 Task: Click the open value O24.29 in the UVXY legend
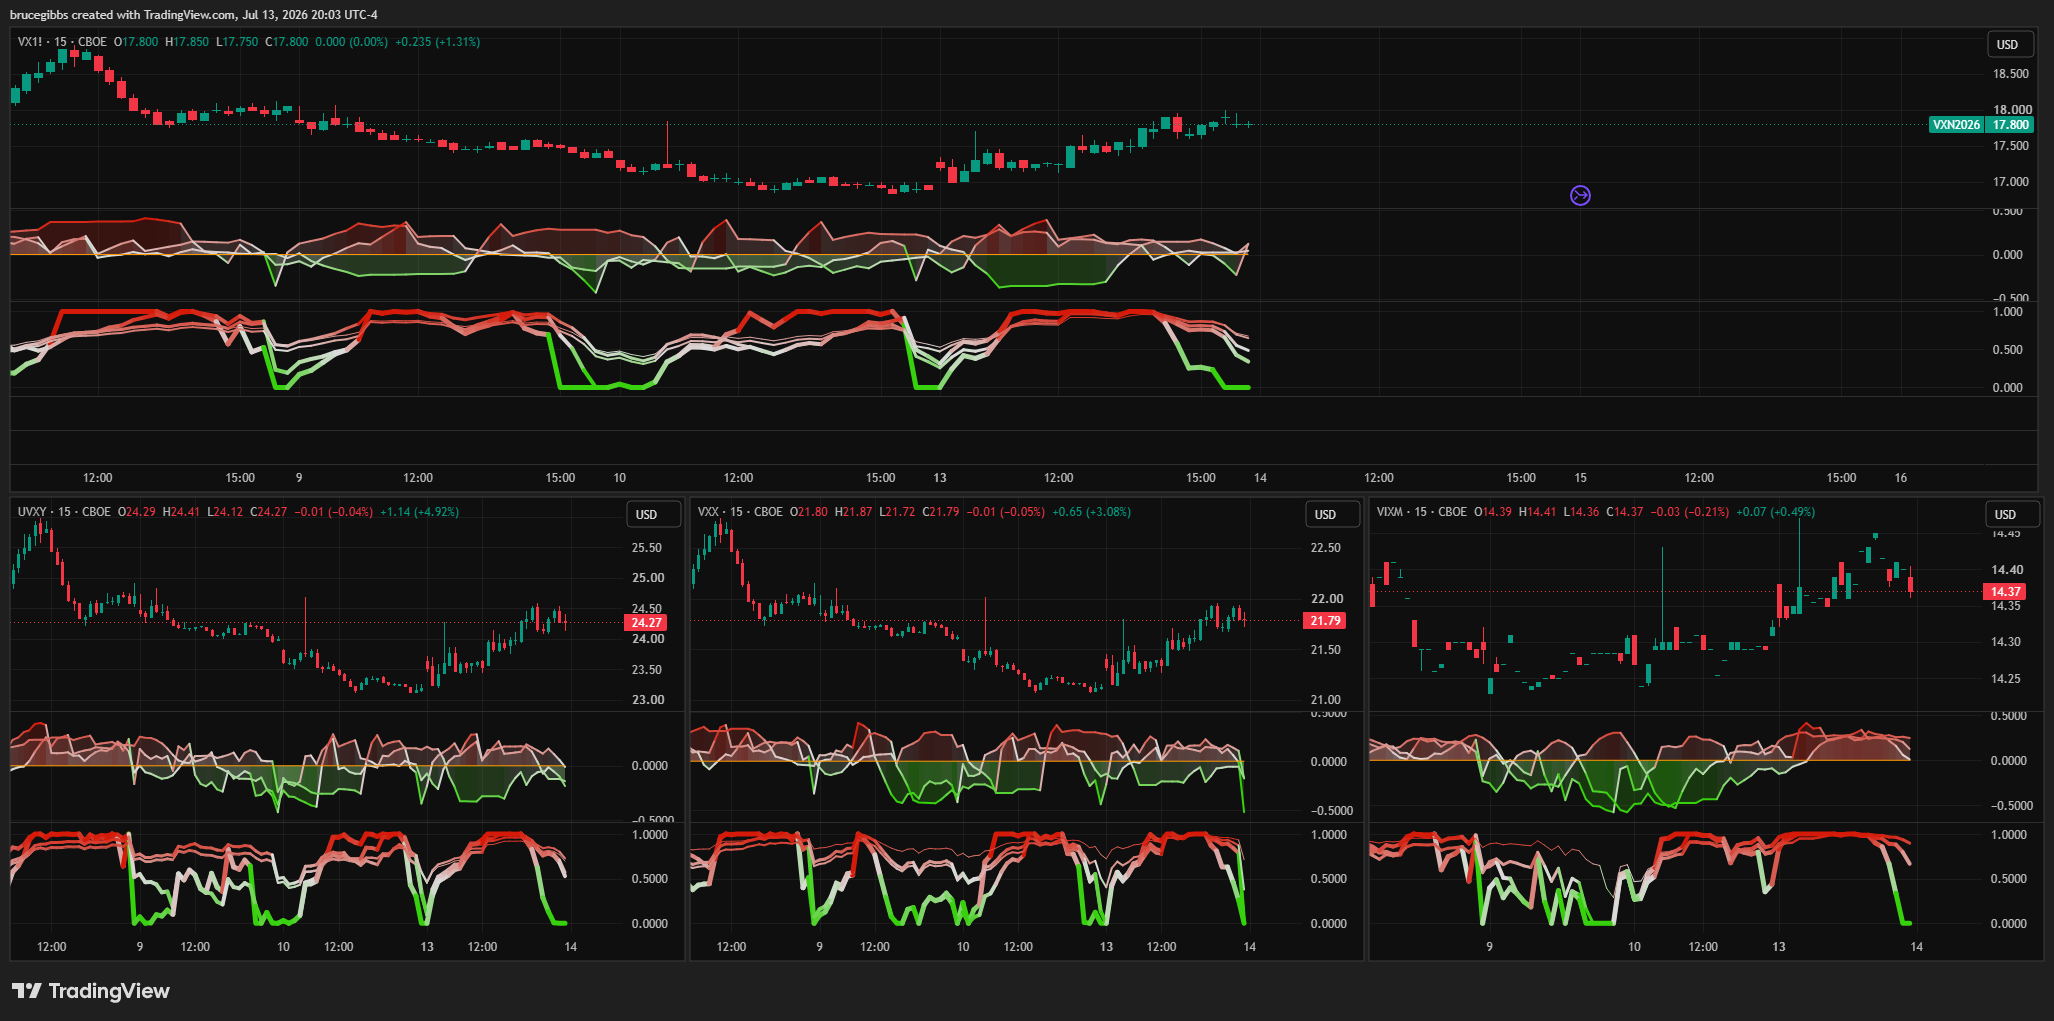(x=137, y=512)
